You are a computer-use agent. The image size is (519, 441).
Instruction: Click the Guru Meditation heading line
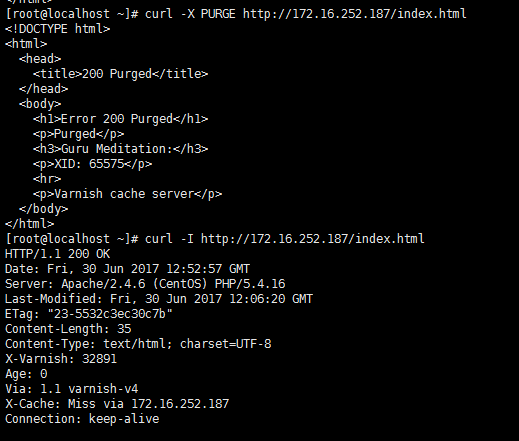coord(120,149)
